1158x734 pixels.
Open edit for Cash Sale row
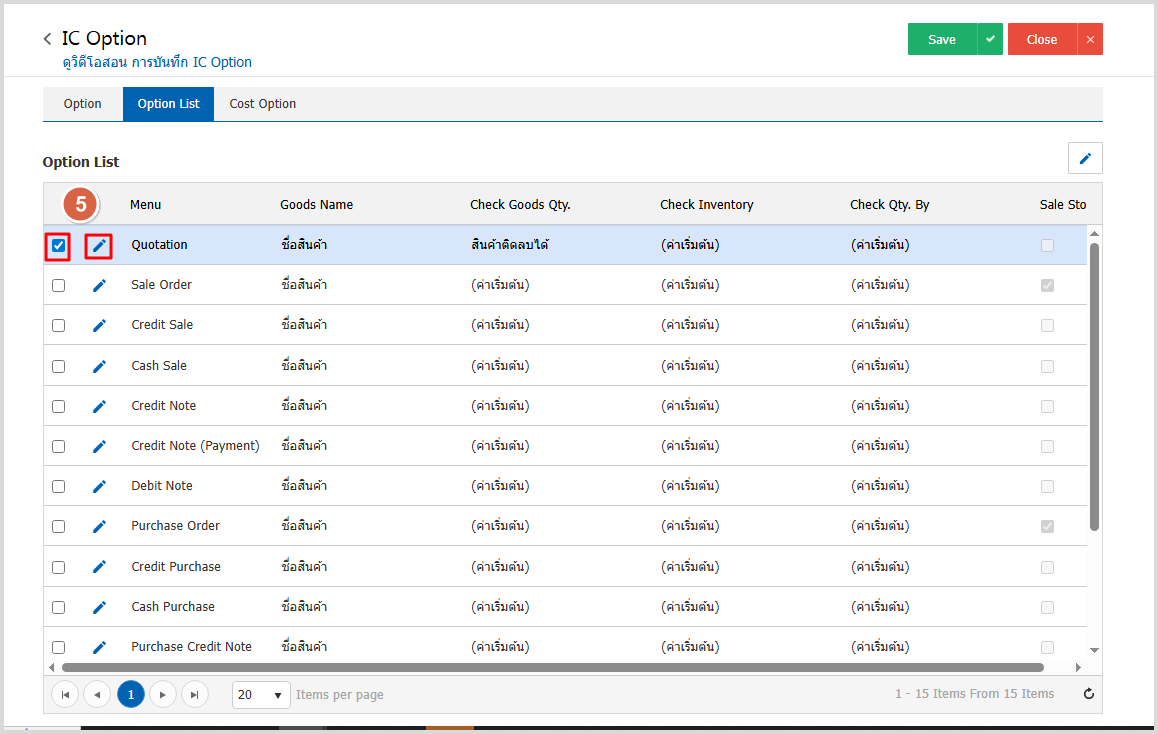(x=99, y=366)
